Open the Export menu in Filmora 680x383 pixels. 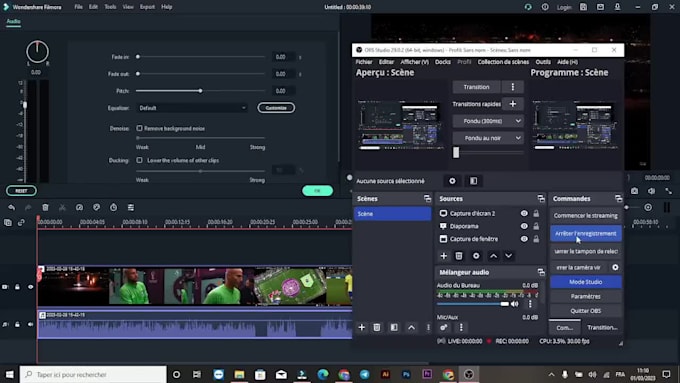[147, 7]
